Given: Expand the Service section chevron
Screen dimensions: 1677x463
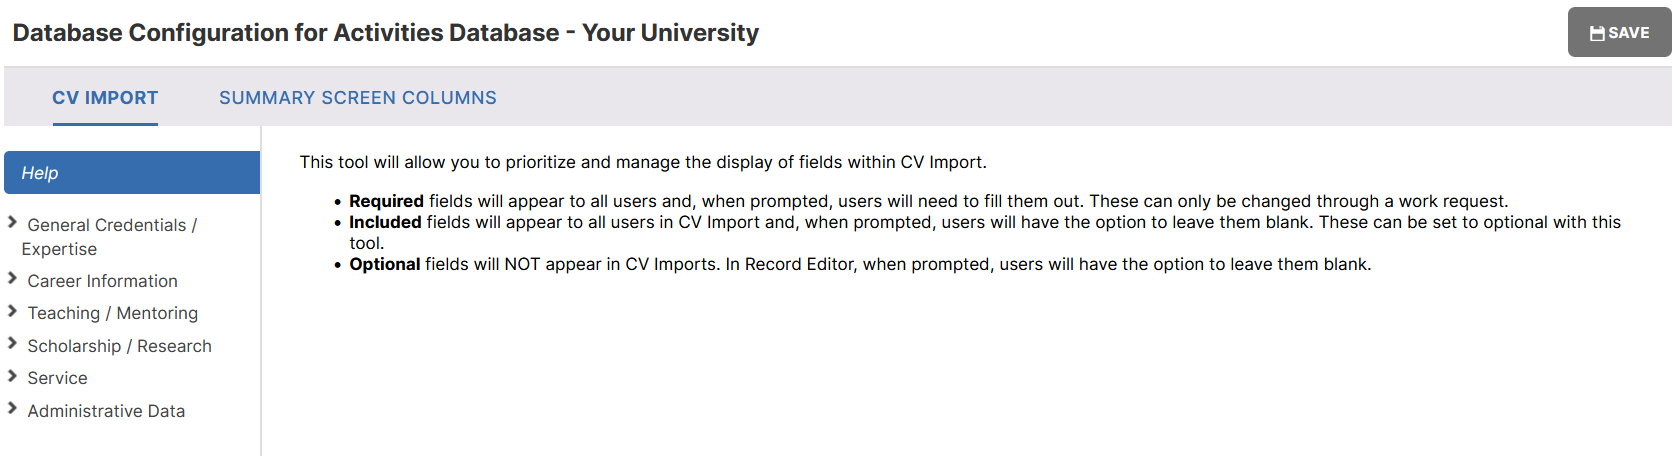Looking at the screenshot, I should tap(12, 376).
